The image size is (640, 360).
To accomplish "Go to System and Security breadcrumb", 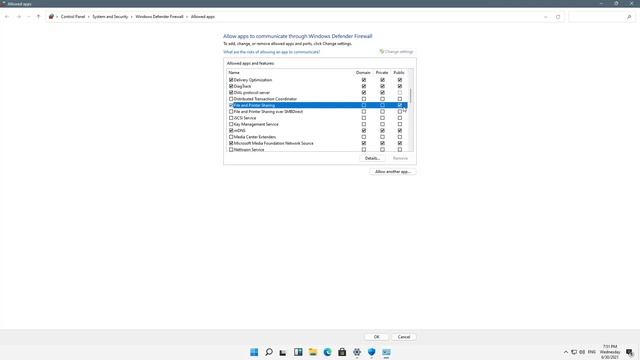I will click(110, 17).
